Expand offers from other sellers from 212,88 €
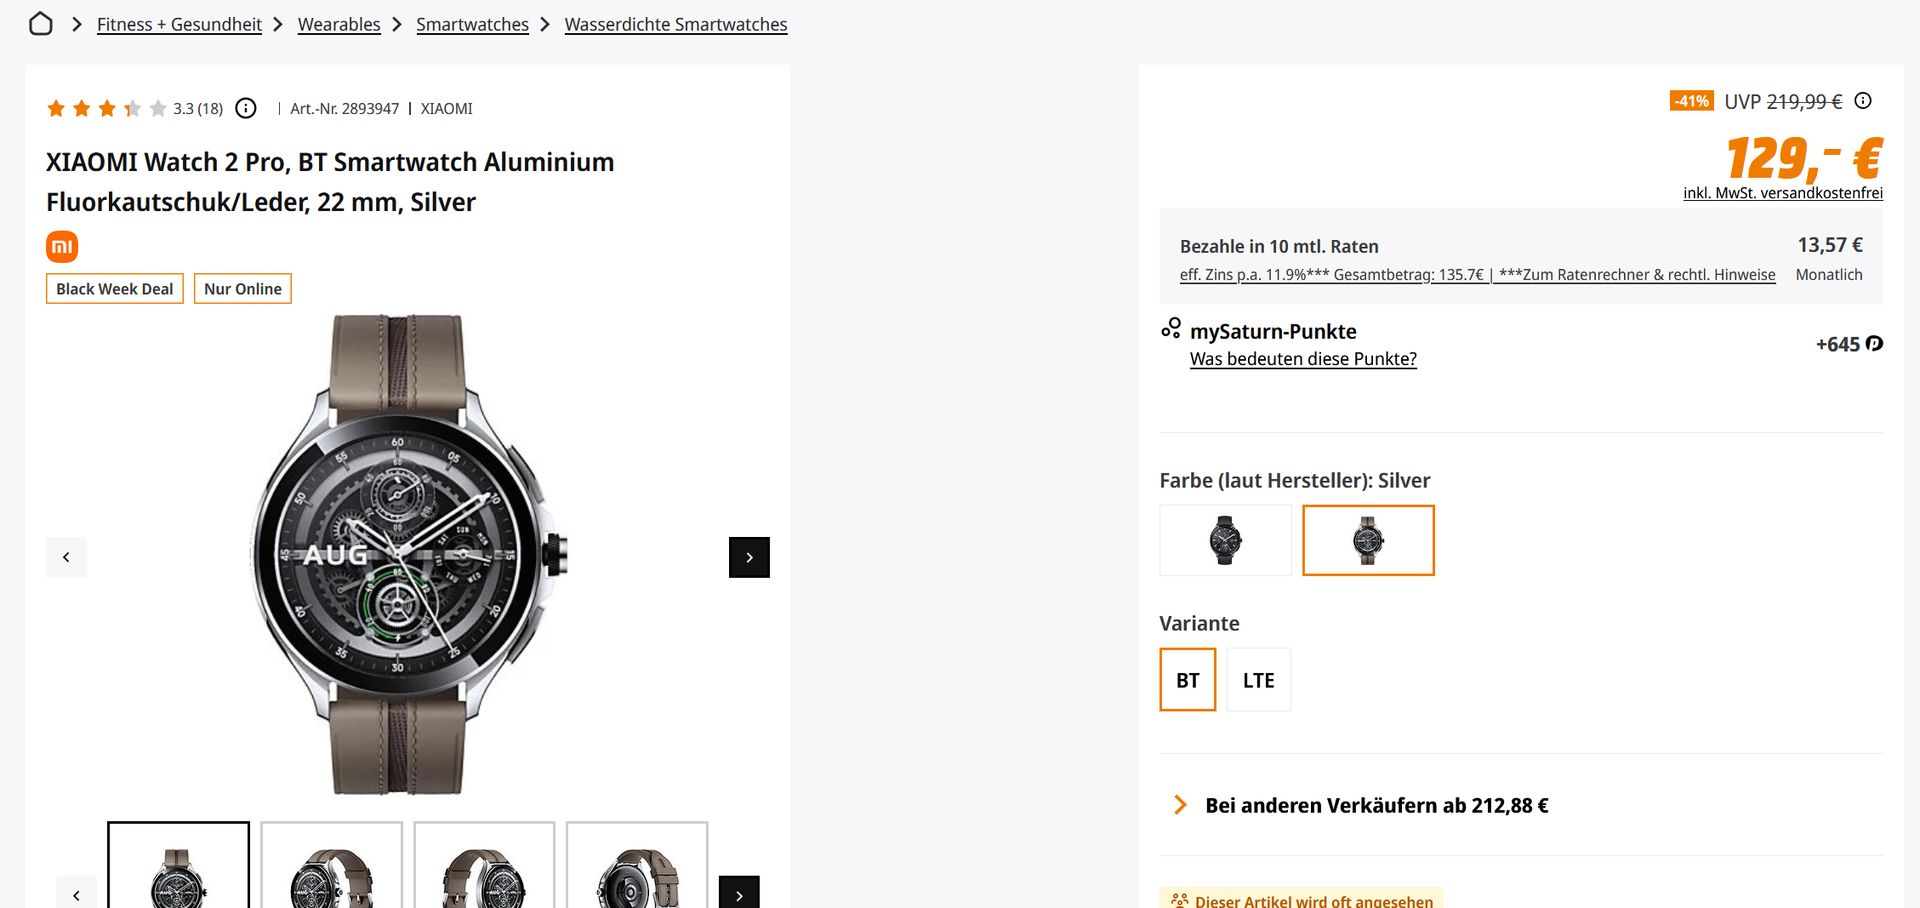 (x=1376, y=805)
